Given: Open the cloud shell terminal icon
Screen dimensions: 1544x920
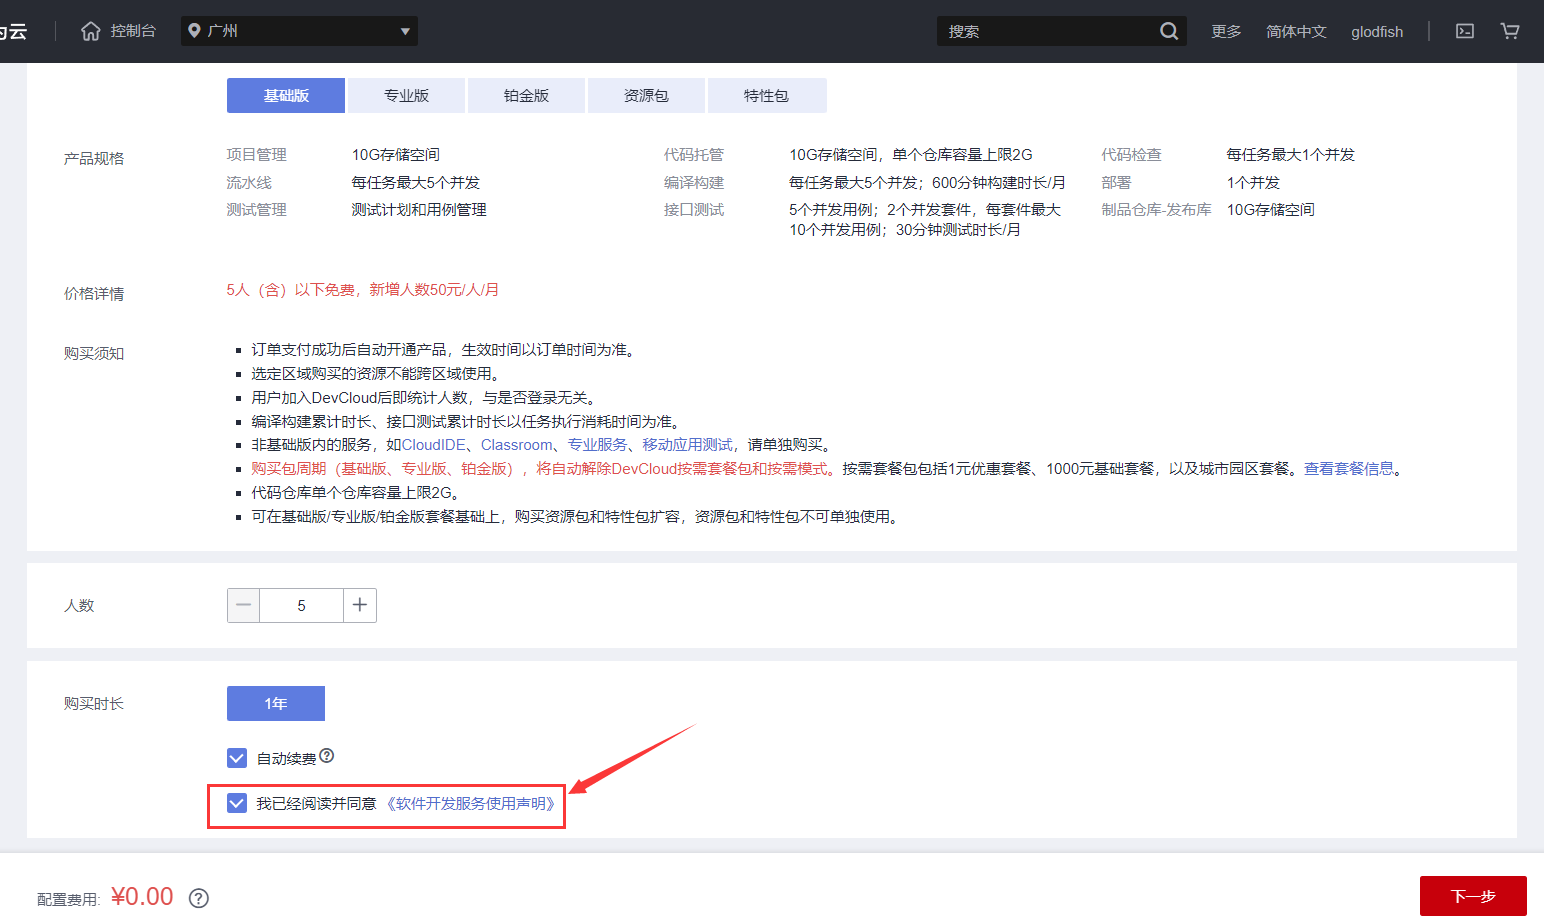Looking at the screenshot, I should (x=1465, y=31).
